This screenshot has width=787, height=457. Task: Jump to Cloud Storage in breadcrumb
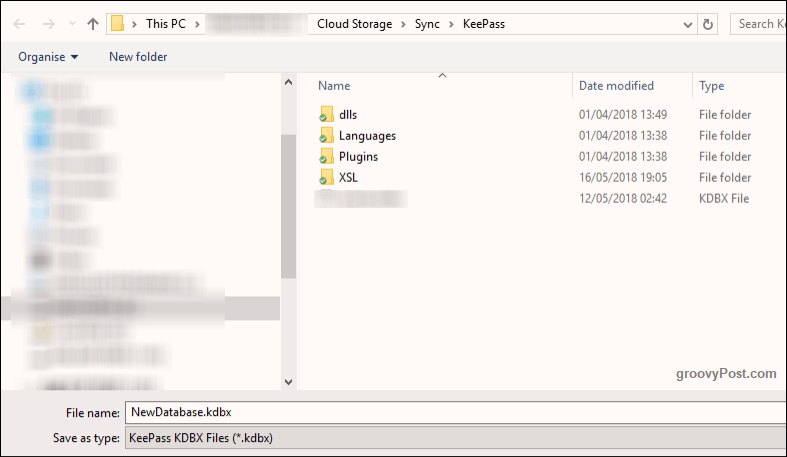tap(354, 24)
